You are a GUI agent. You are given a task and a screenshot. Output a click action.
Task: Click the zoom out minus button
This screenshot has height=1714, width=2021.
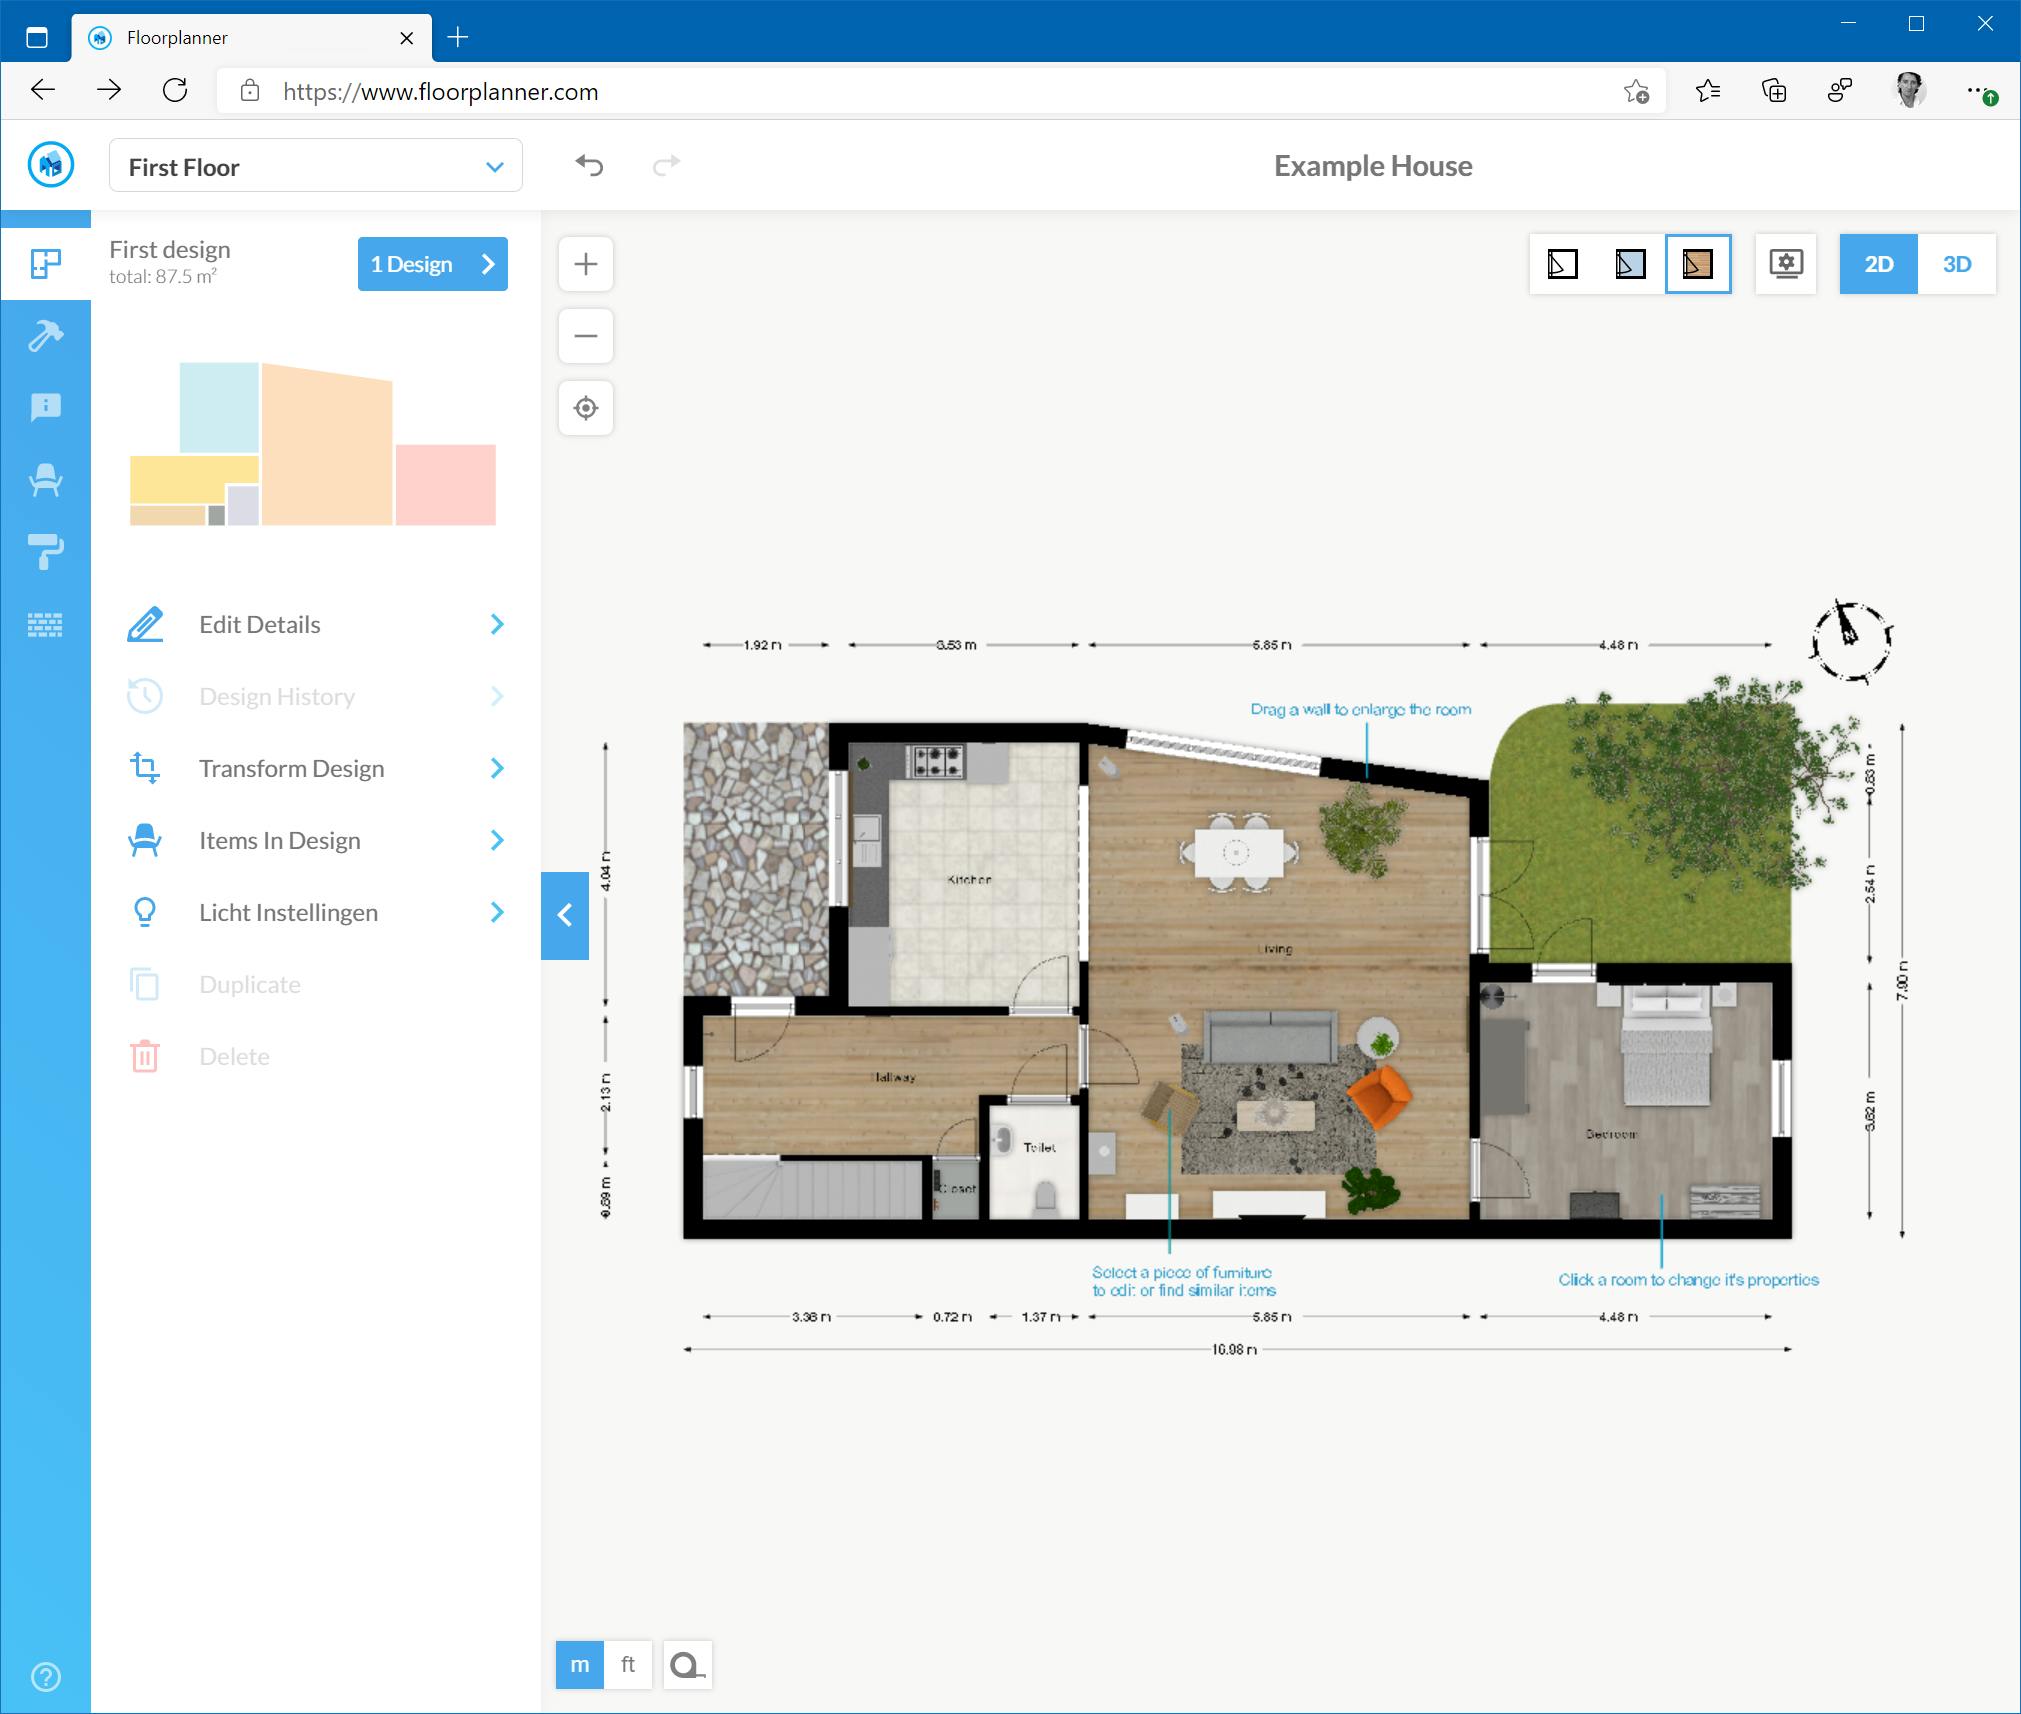(x=586, y=336)
